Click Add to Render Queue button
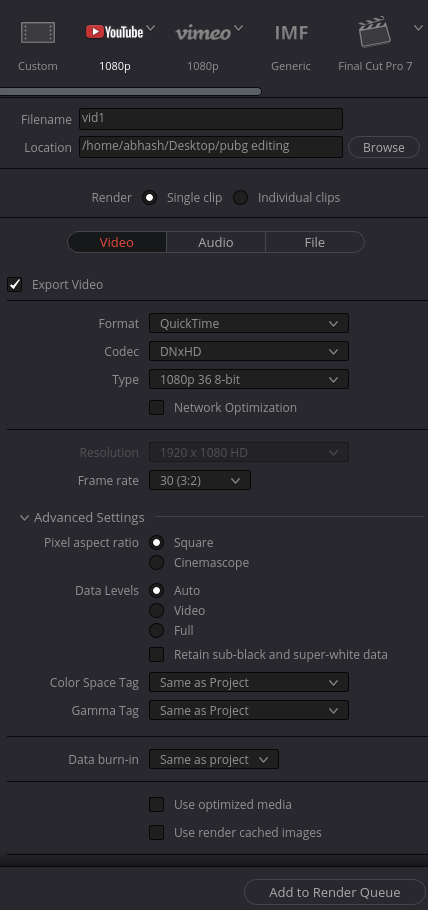 [335, 892]
